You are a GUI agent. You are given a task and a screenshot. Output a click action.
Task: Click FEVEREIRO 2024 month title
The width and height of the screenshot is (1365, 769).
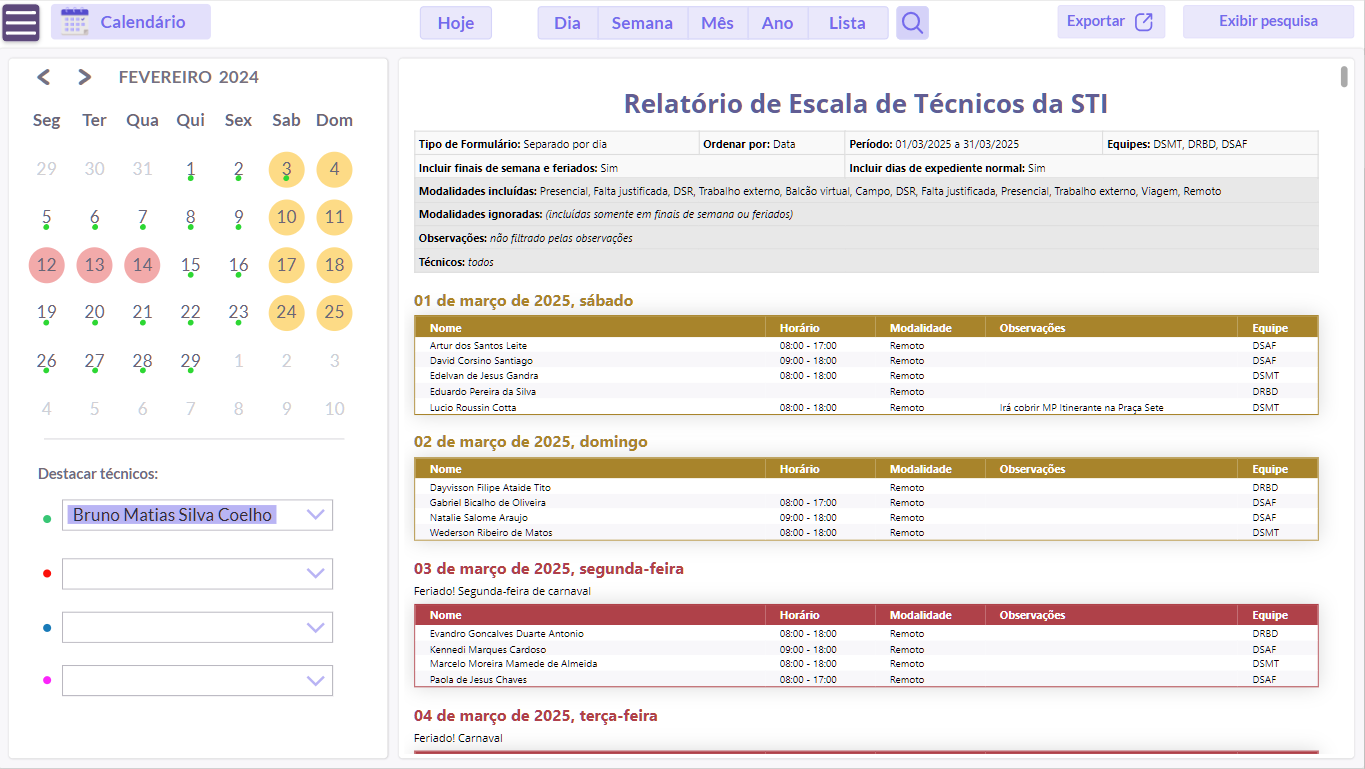[189, 77]
